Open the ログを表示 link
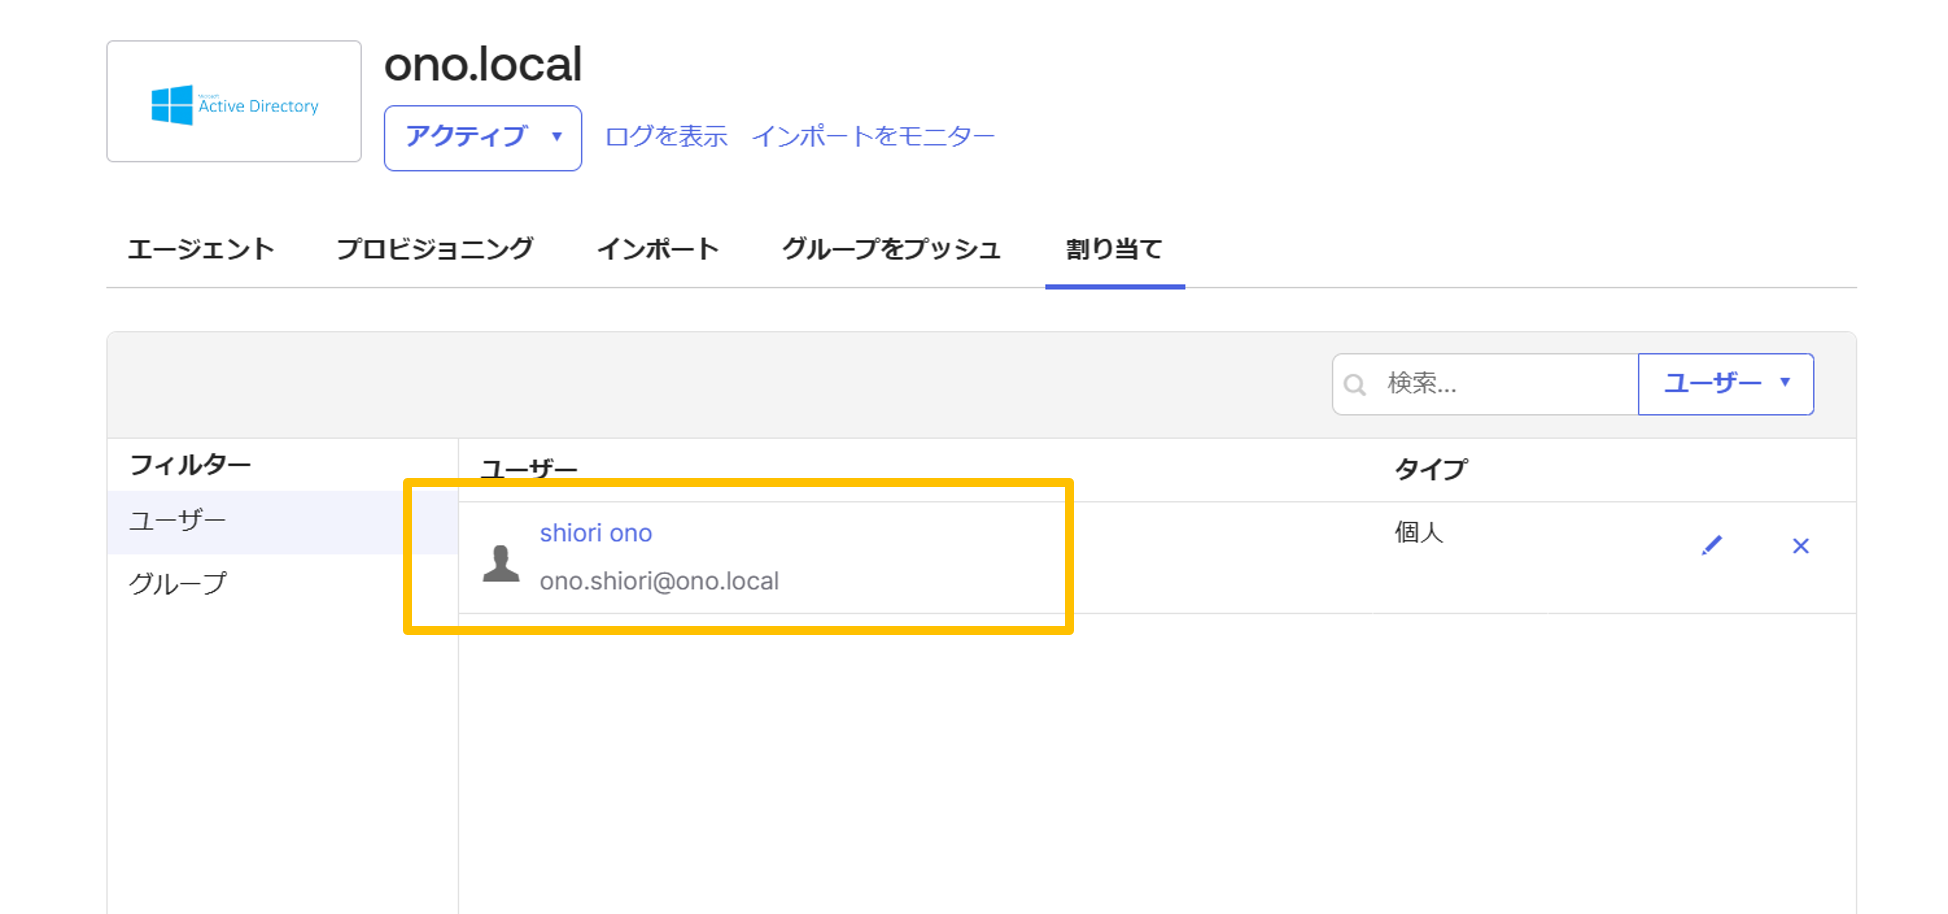This screenshot has width=1948, height=914. tap(666, 137)
